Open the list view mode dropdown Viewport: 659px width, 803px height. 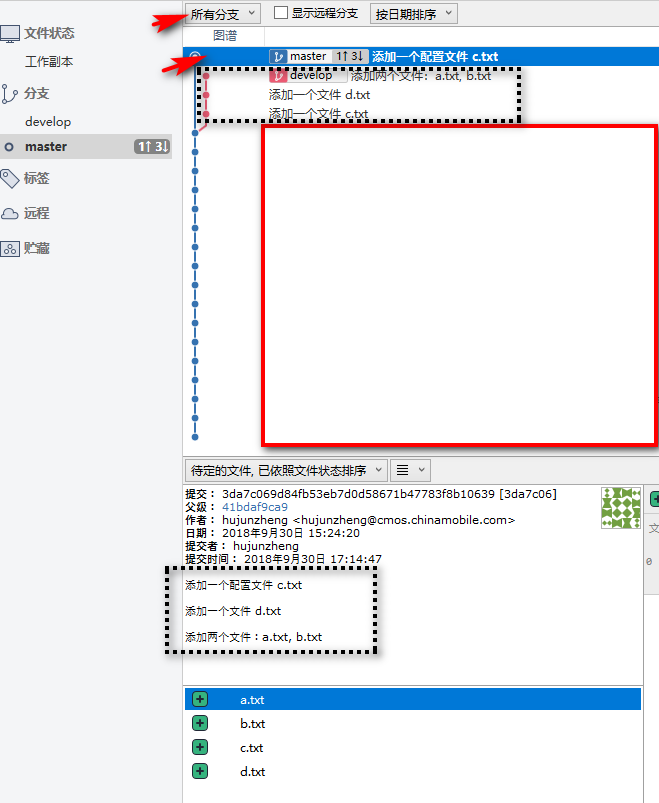(411, 470)
